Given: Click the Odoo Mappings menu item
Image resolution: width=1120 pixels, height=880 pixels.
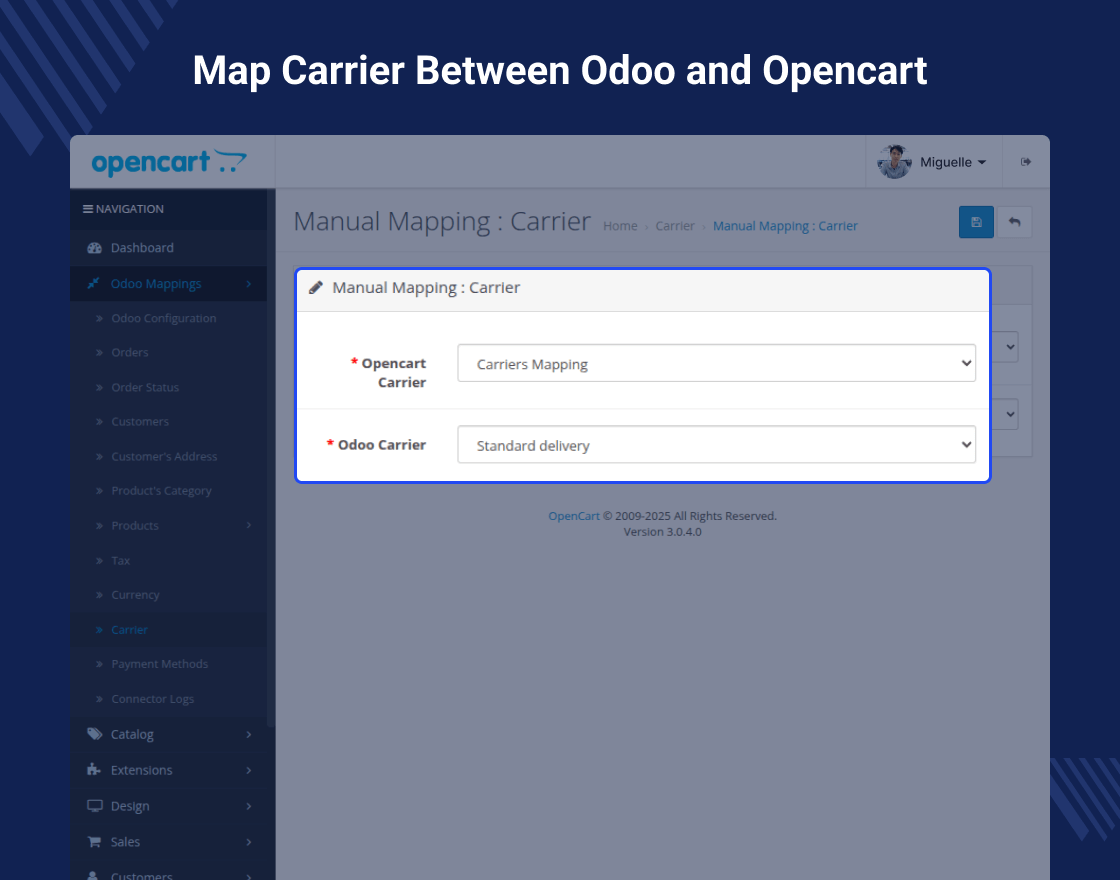Looking at the screenshot, I should pyautogui.click(x=169, y=284).
